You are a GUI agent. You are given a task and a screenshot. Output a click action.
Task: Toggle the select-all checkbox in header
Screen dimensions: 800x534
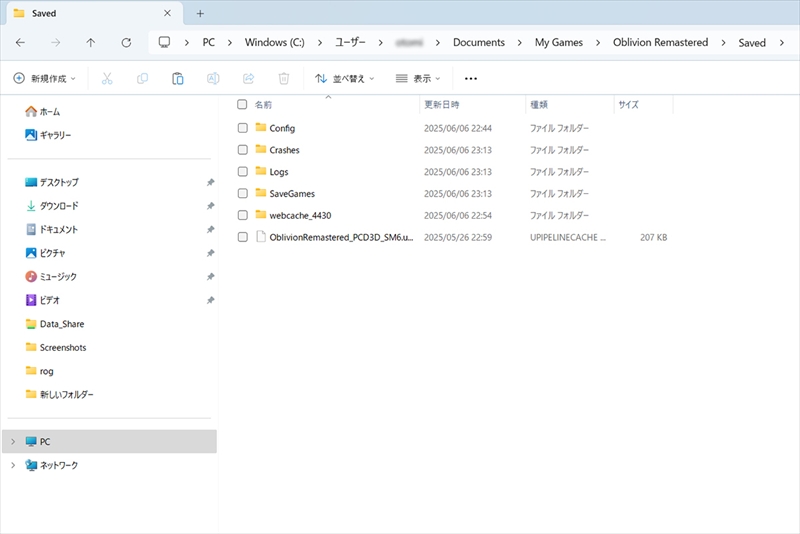[242, 105]
